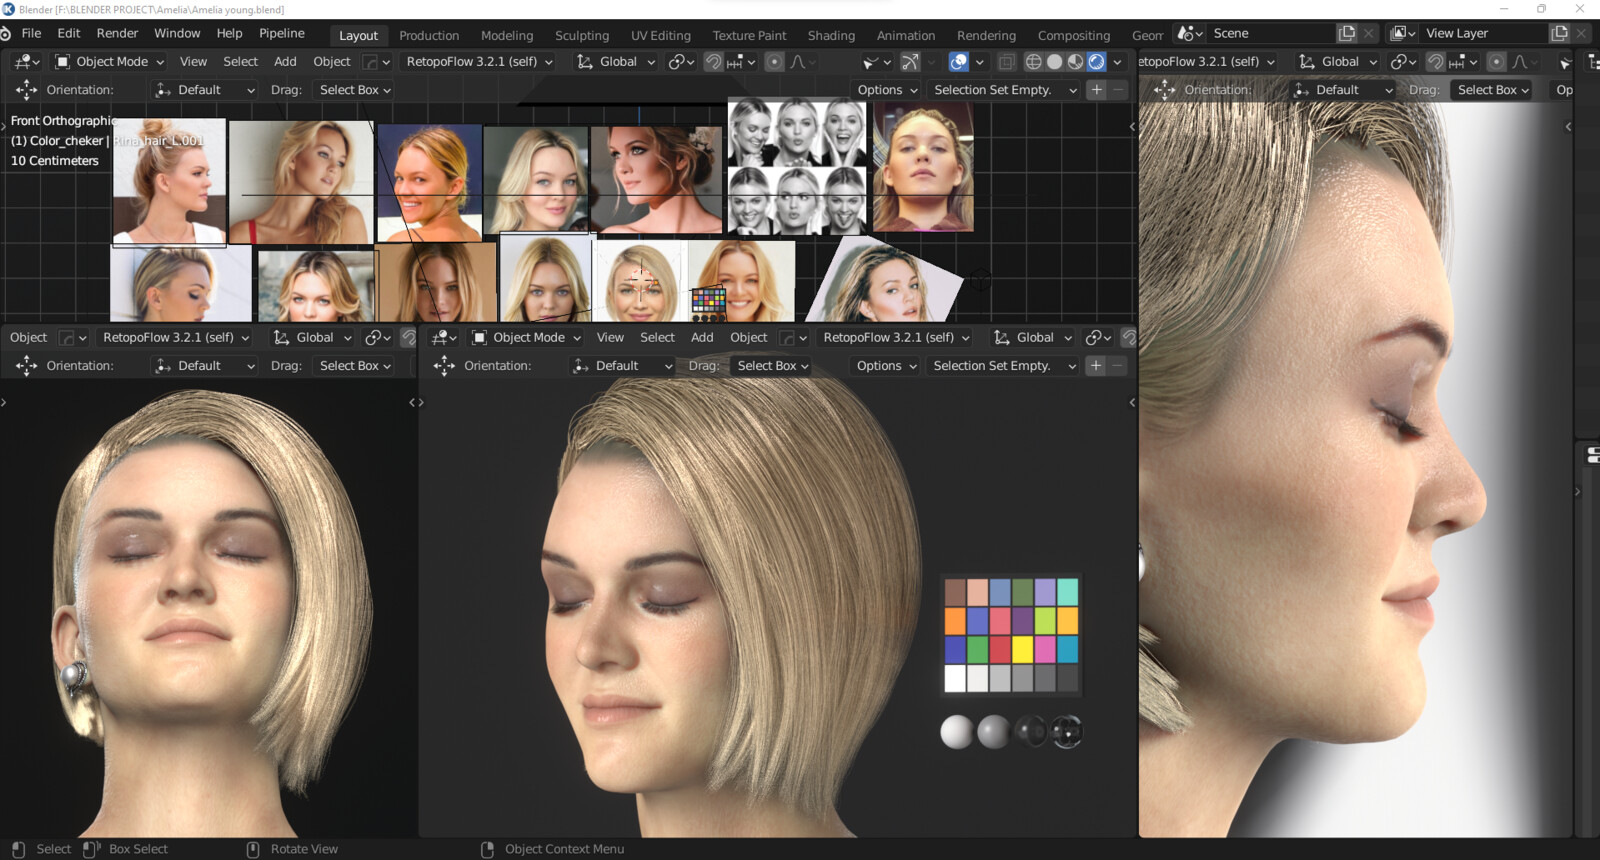Open Window menu

click(x=177, y=33)
